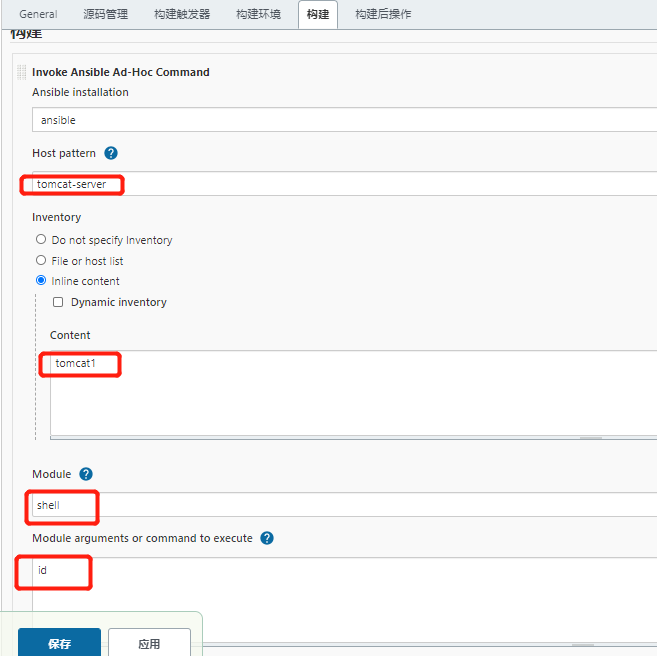
Task: Select the 构建 tab
Action: click(x=318, y=14)
